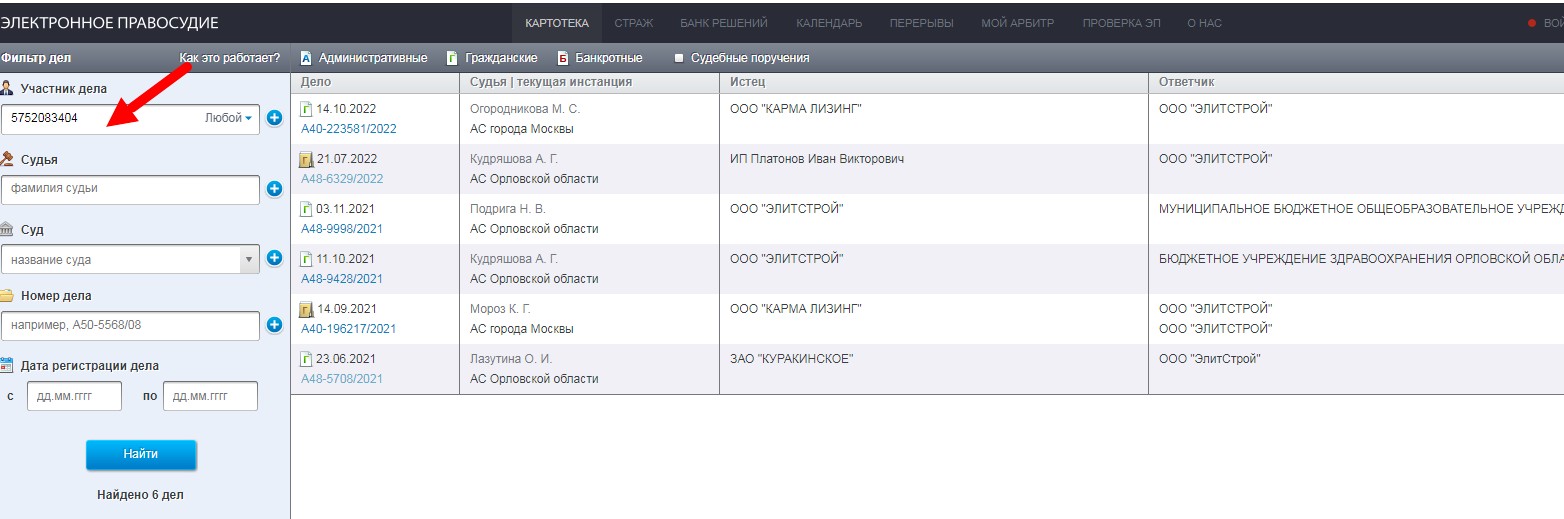Viewport: 1564px width, 519px height.
Task: Open the Любой participant type dropdown
Action: pos(229,118)
